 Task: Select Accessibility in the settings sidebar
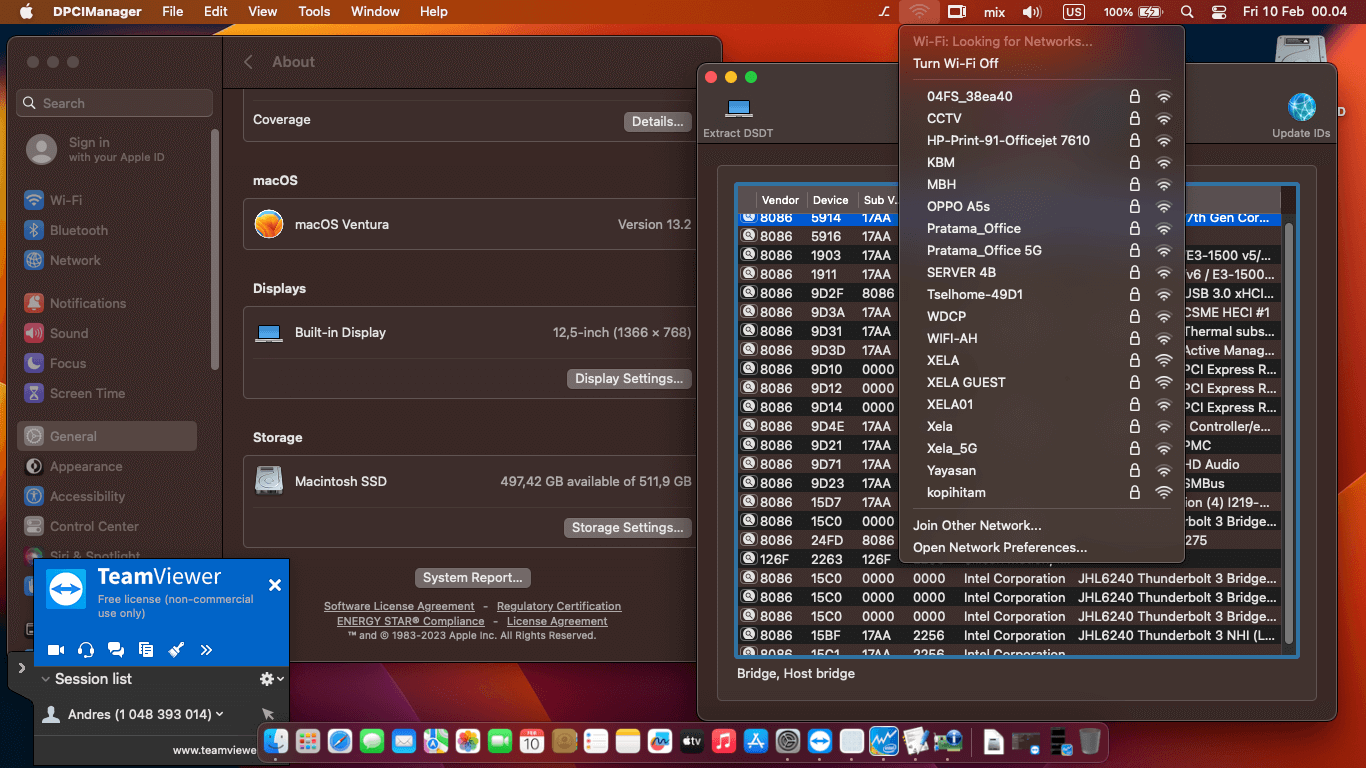108,496
